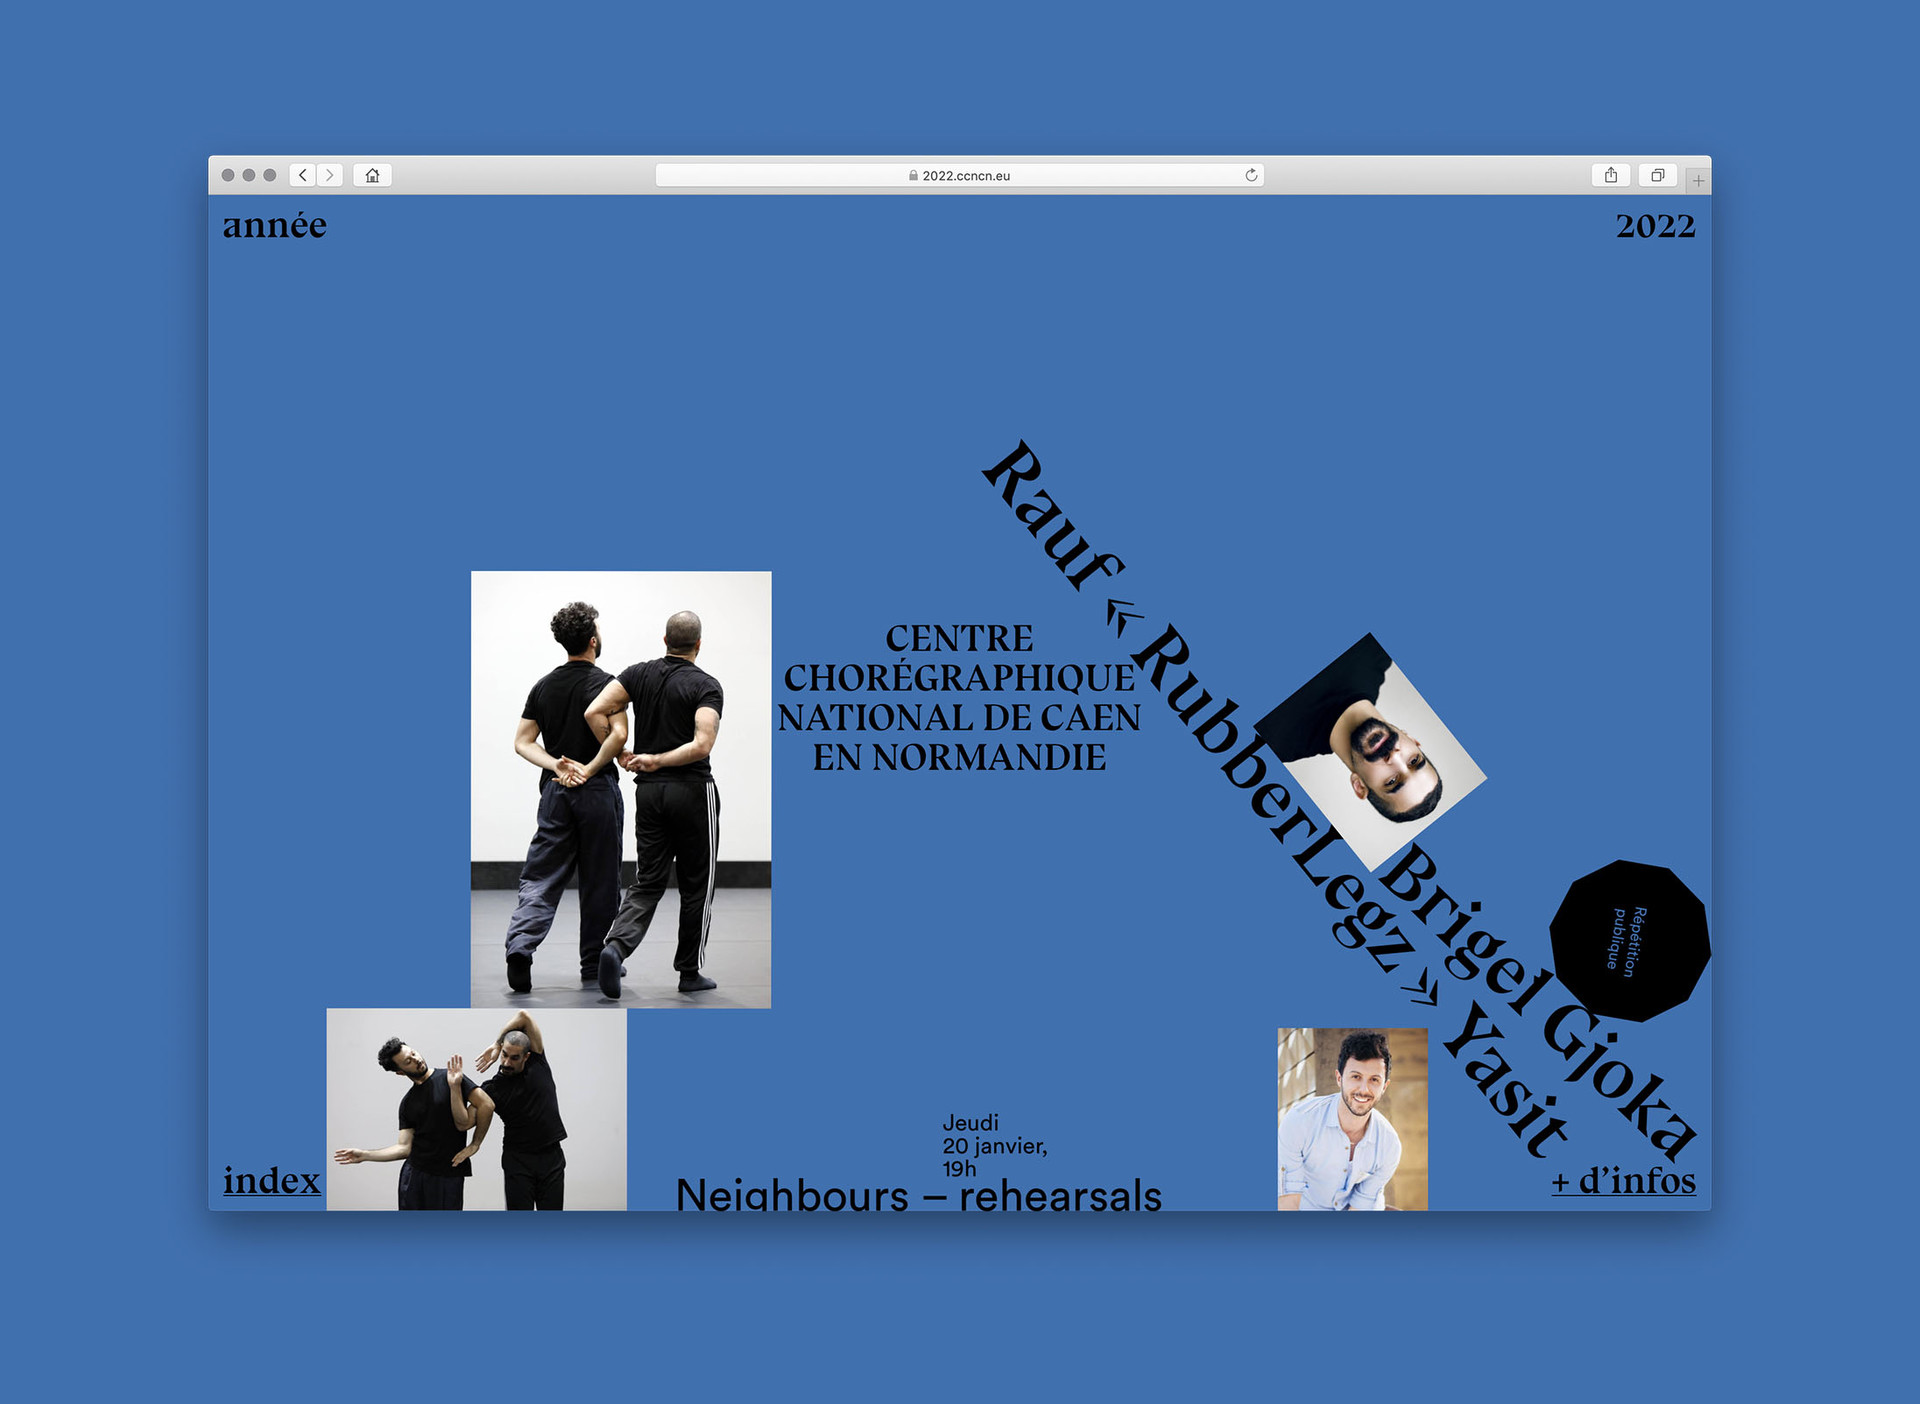Open the rotated portrait of bearded man

point(1370,750)
